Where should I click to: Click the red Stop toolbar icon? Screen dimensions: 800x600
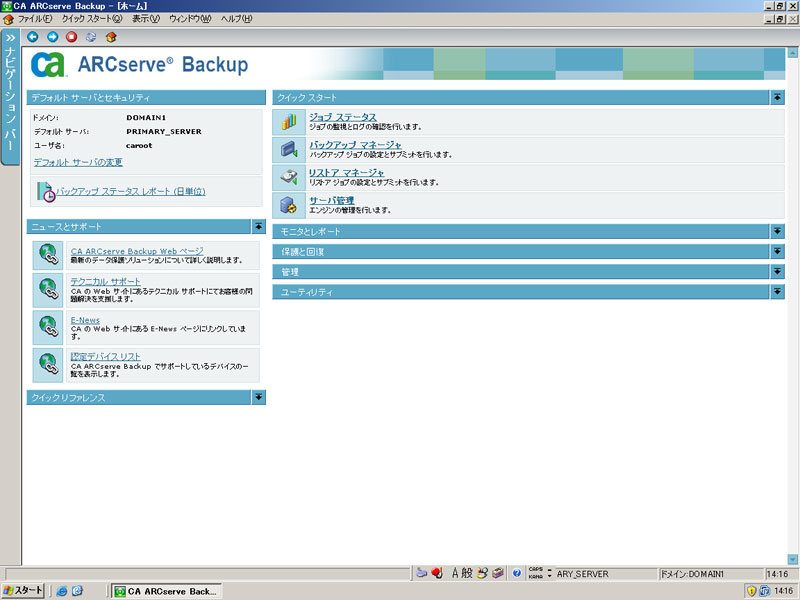coord(71,37)
